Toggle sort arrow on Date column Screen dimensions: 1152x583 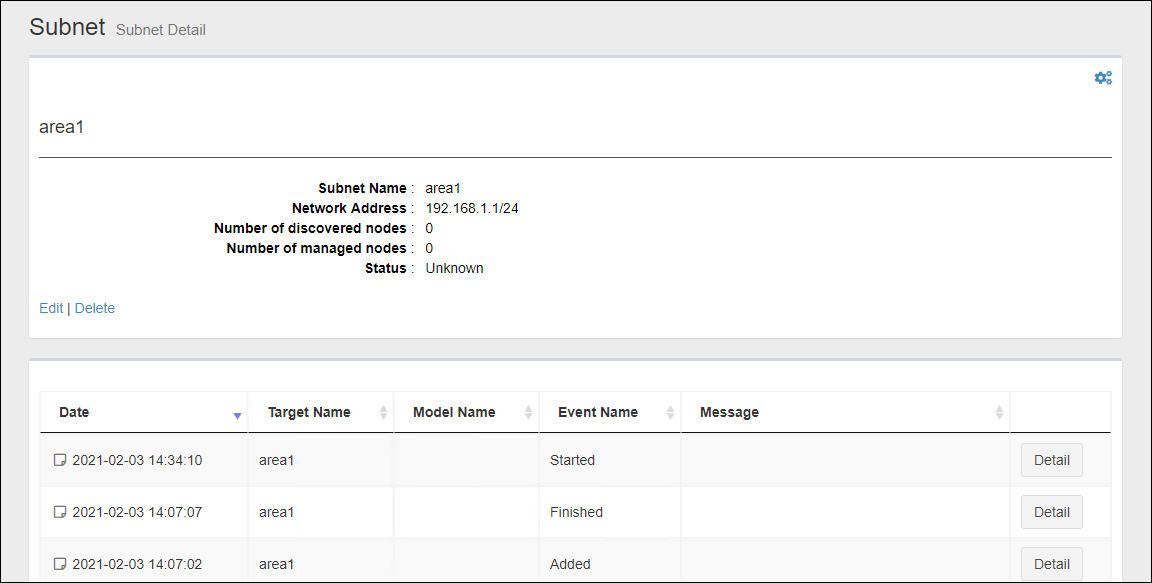click(x=237, y=414)
